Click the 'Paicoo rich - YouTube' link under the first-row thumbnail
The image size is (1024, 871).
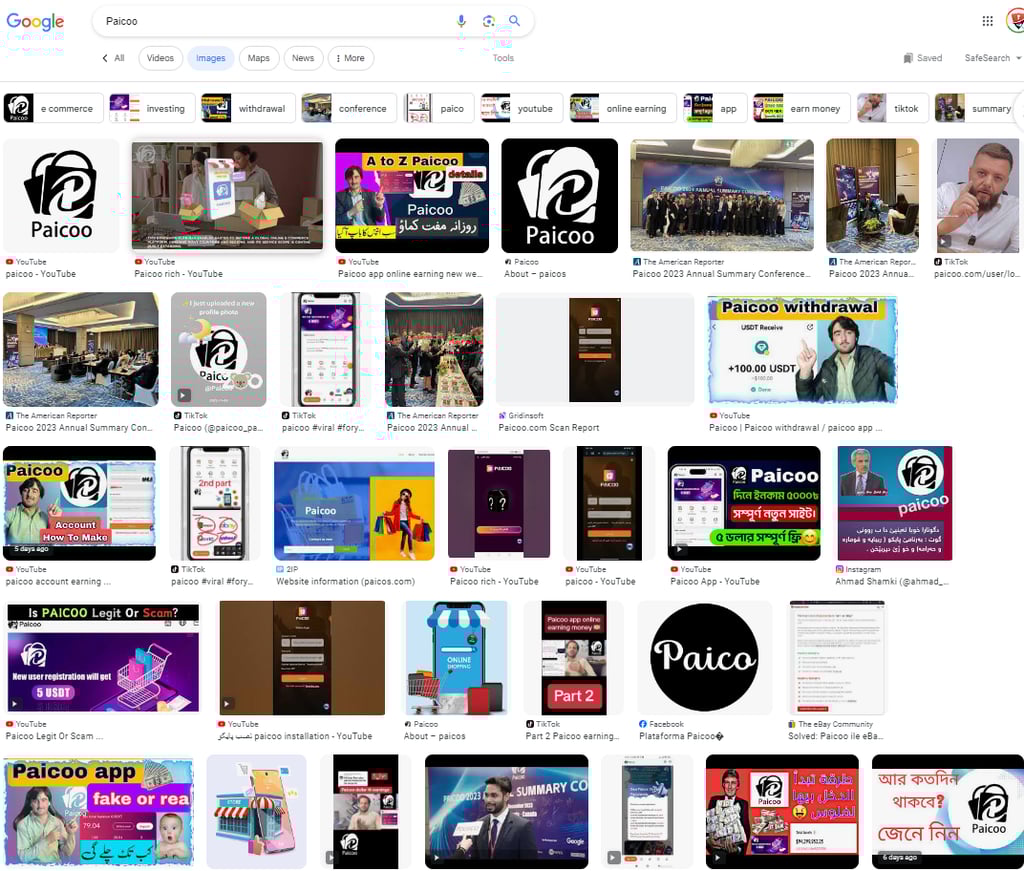click(x=178, y=274)
